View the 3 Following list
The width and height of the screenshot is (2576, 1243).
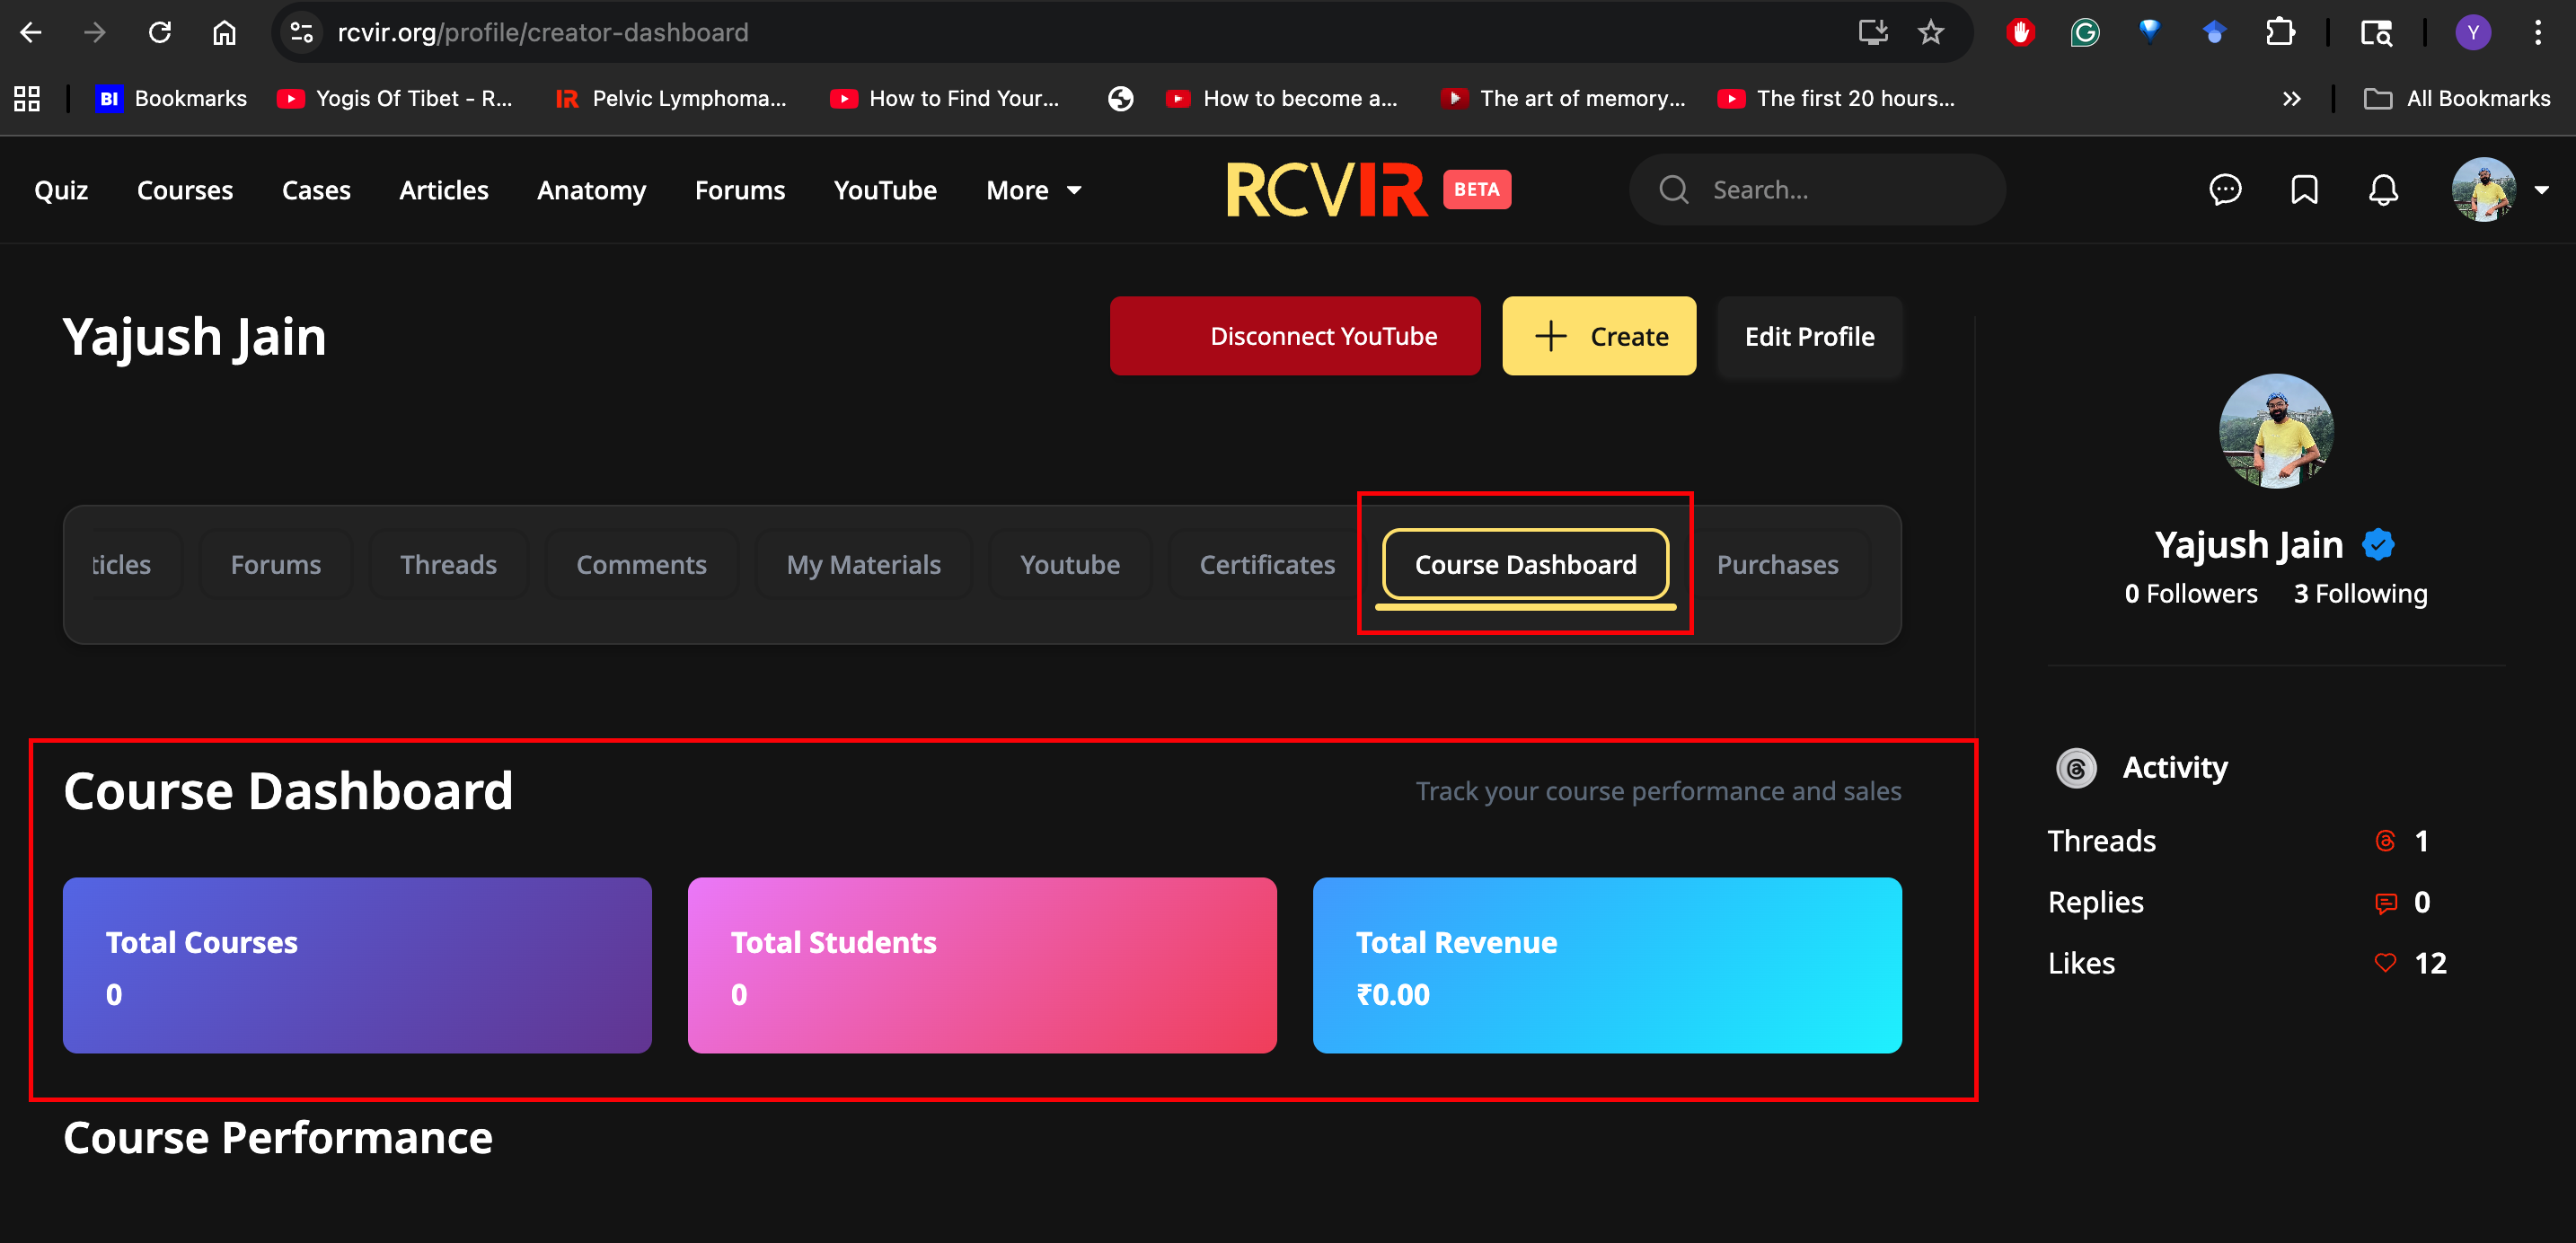click(x=2360, y=594)
